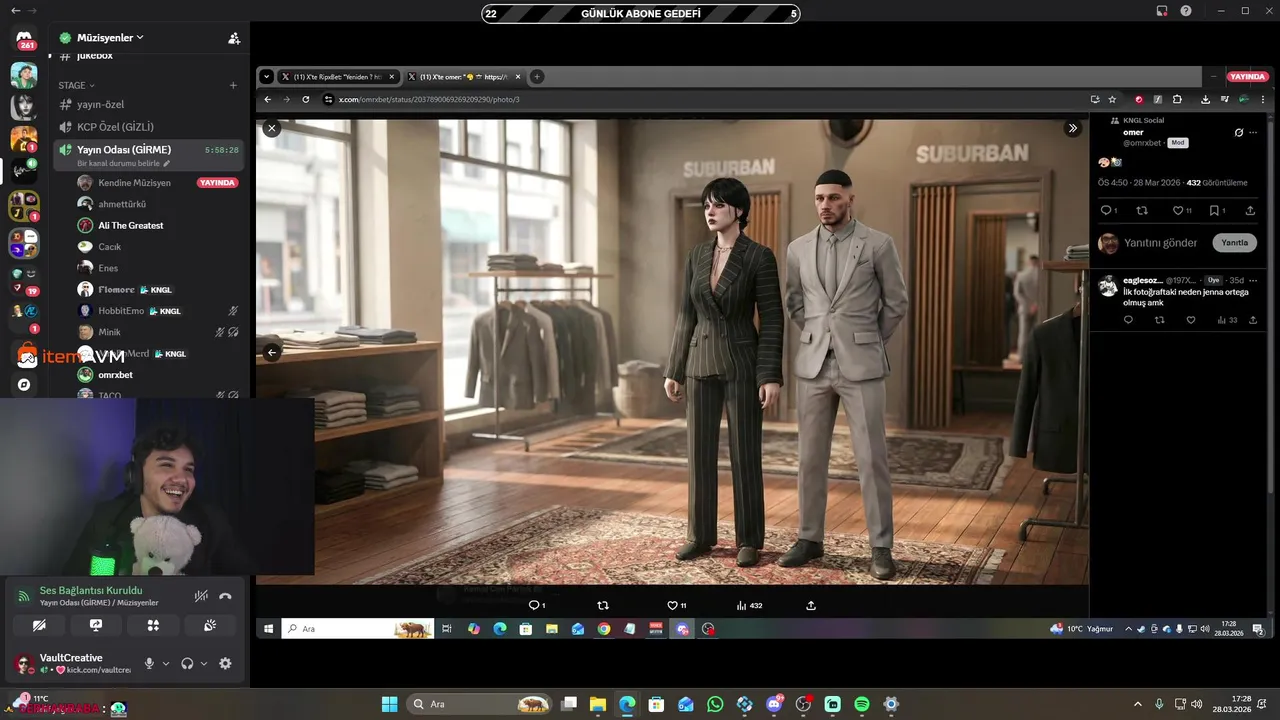Click the 'Yanıtını gönder' reply field
The height and width of the screenshot is (720, 1280).
click(1161, 243)
